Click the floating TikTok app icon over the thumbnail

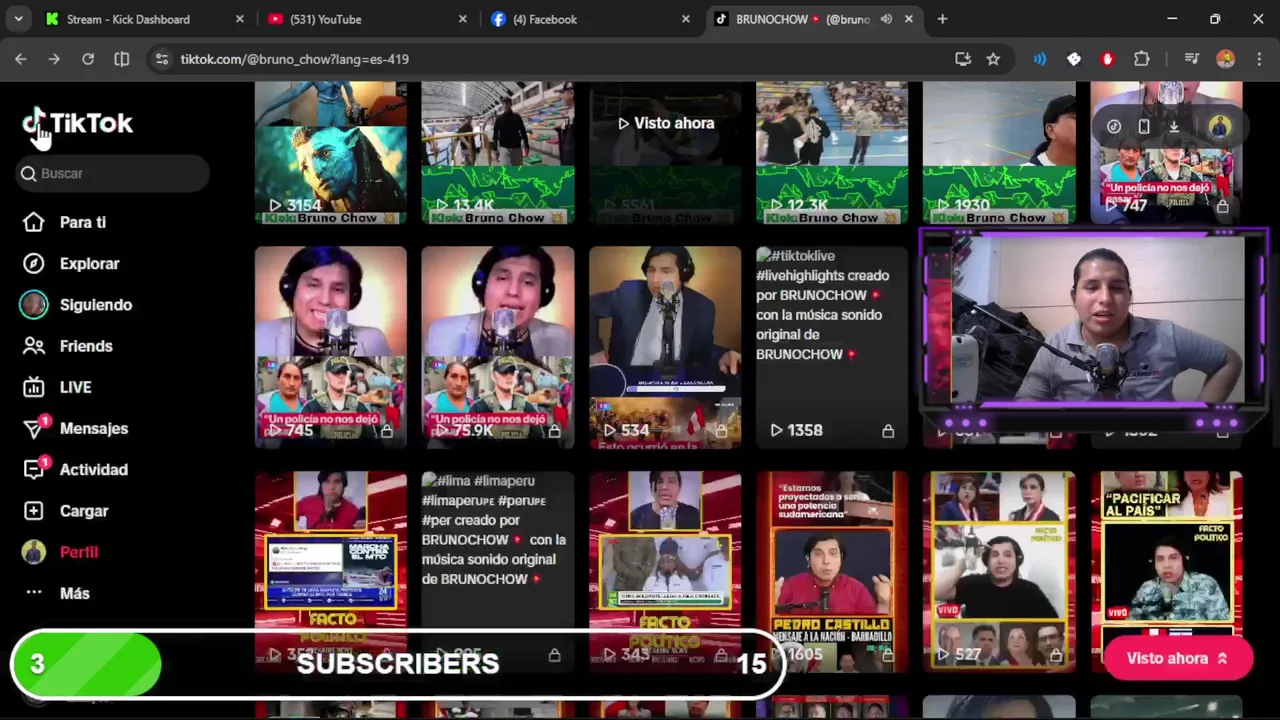(x=1114, y=127)
